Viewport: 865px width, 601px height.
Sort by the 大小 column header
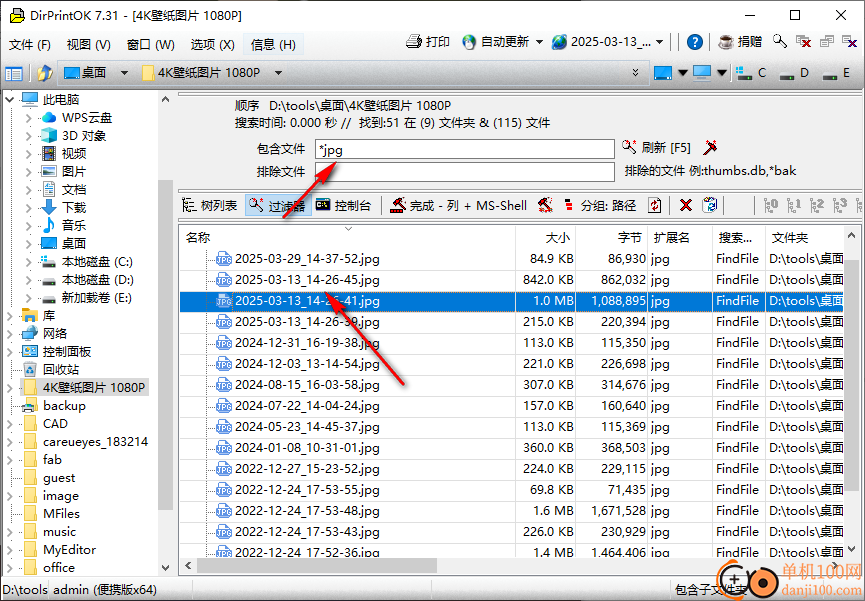tap(546, 237)
